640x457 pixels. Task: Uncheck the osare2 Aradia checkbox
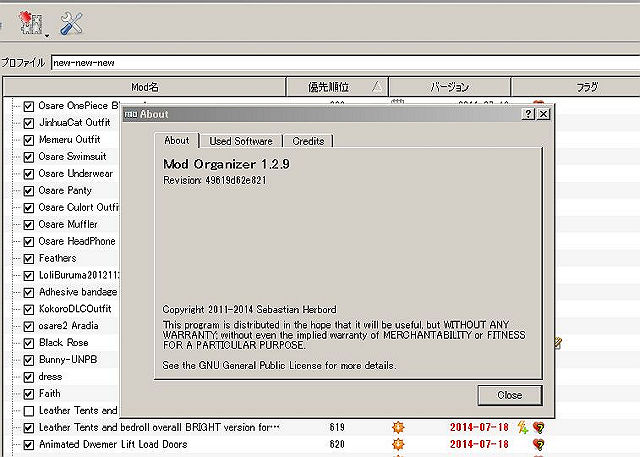29,326
